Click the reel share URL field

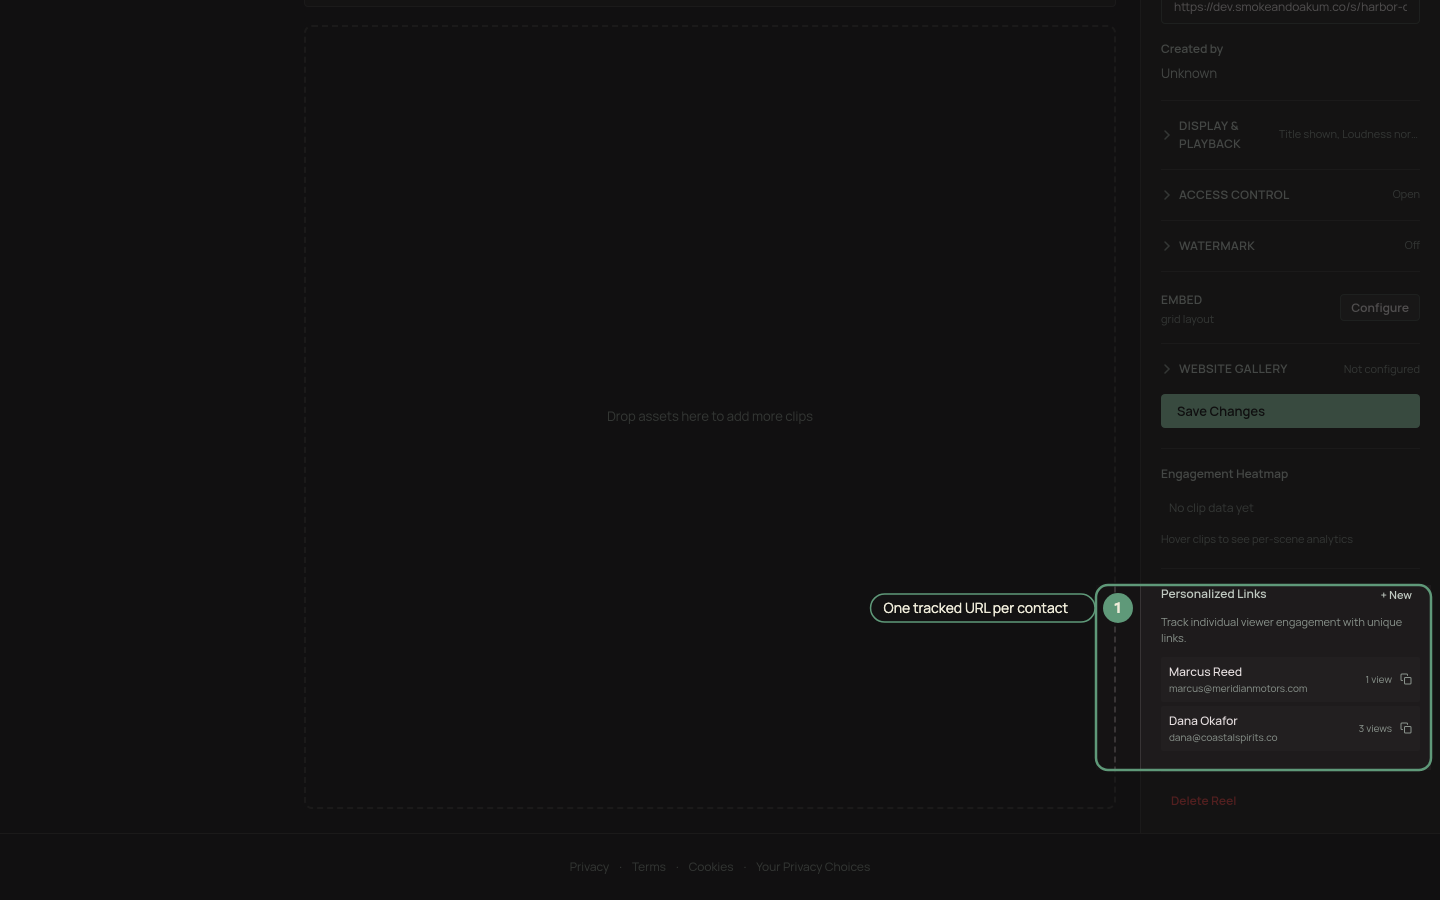point(1290,9)
